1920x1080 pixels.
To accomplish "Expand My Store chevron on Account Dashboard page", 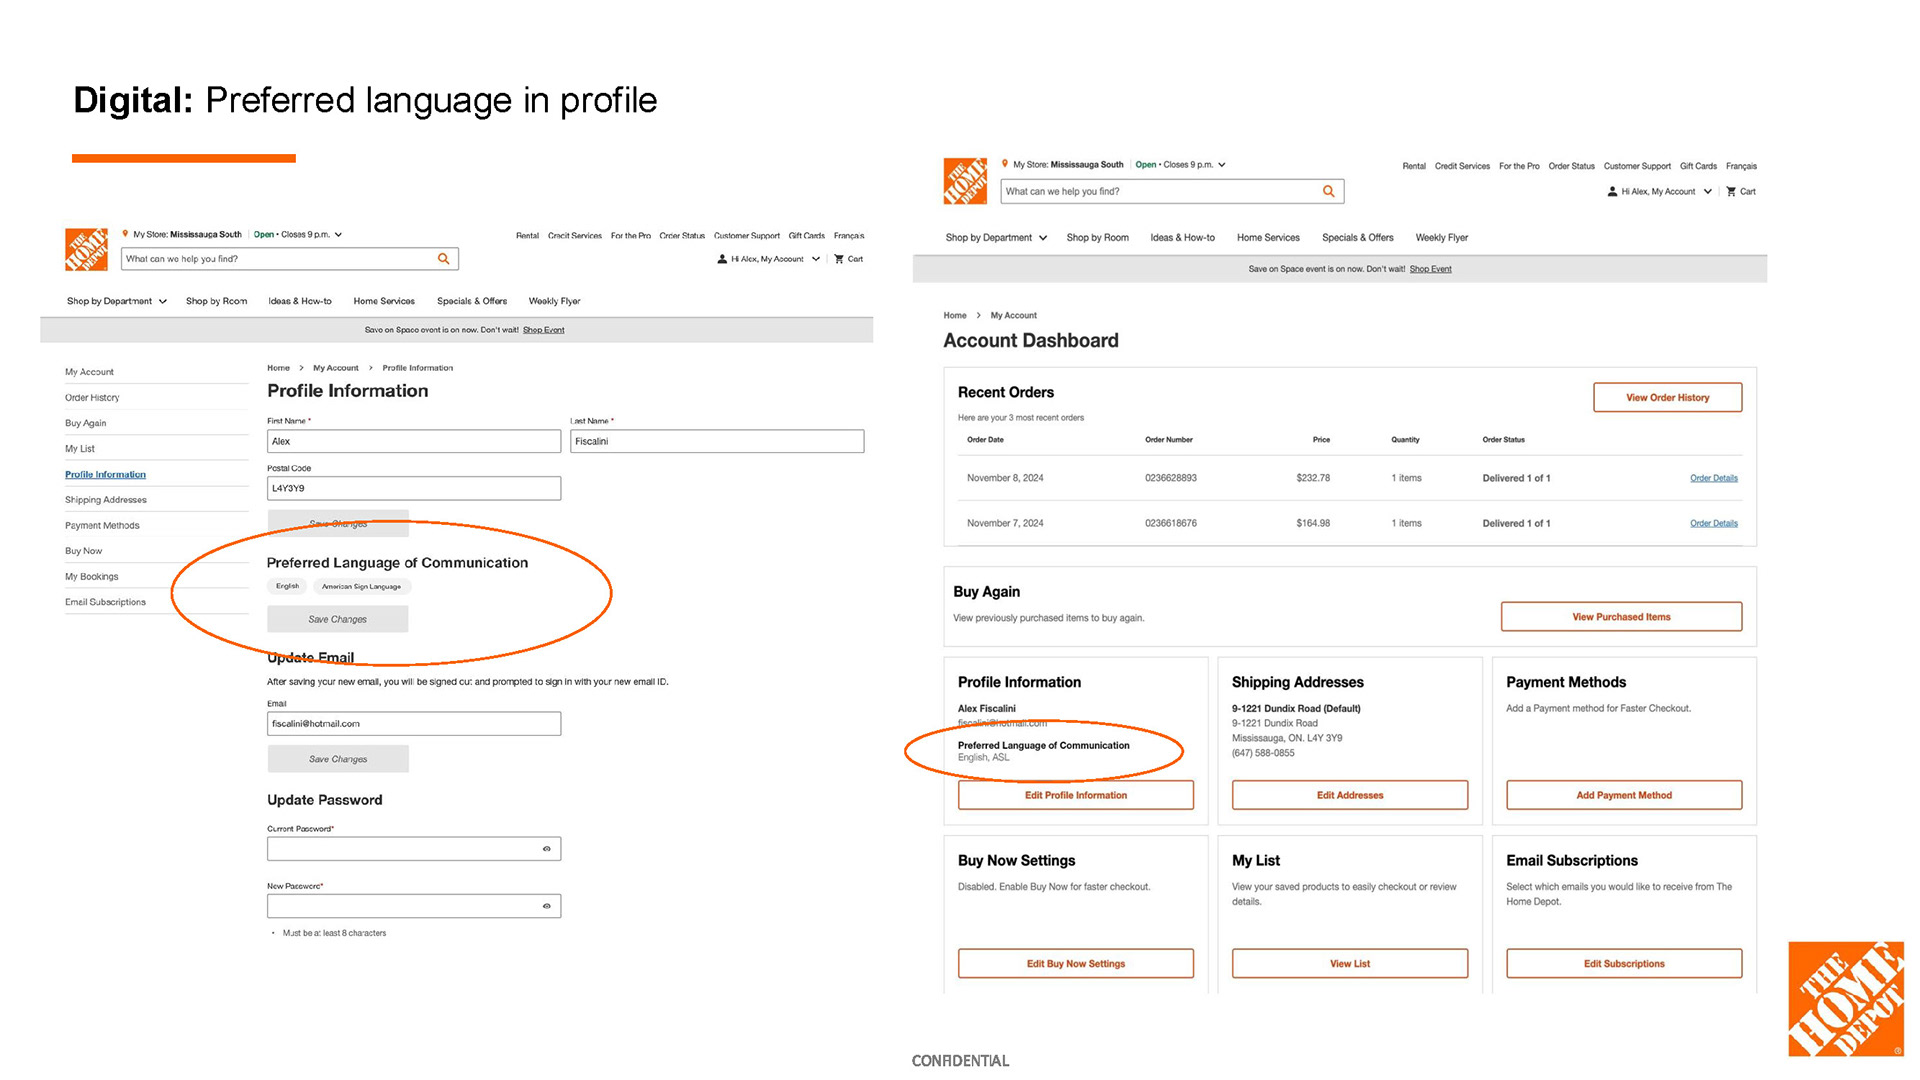I will point(1221,165).
